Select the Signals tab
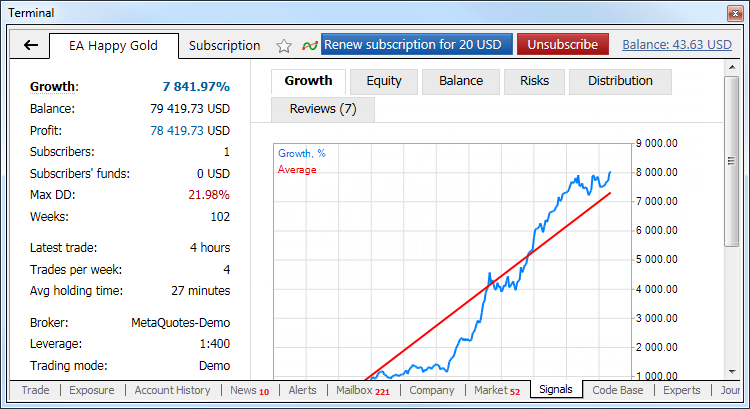 tap(556, 389)
